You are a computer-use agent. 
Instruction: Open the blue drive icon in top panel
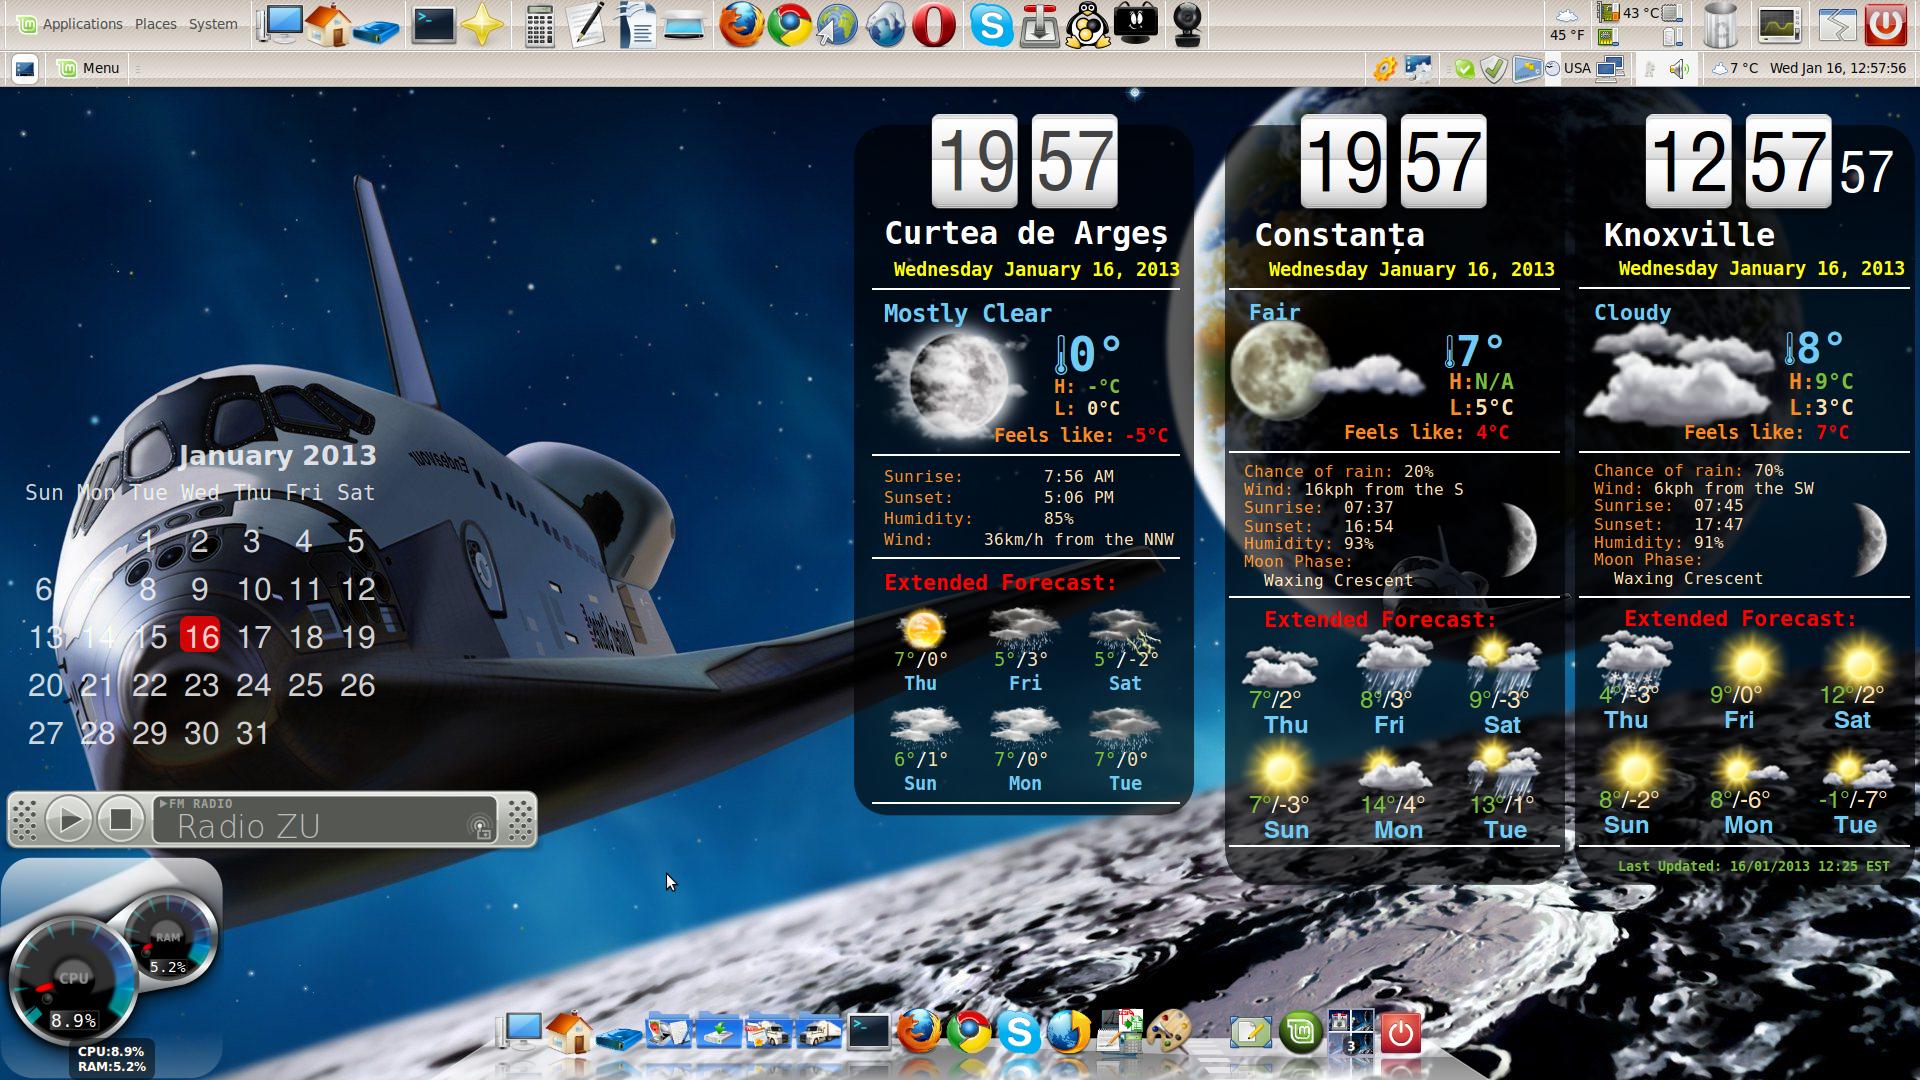(377, 30)
